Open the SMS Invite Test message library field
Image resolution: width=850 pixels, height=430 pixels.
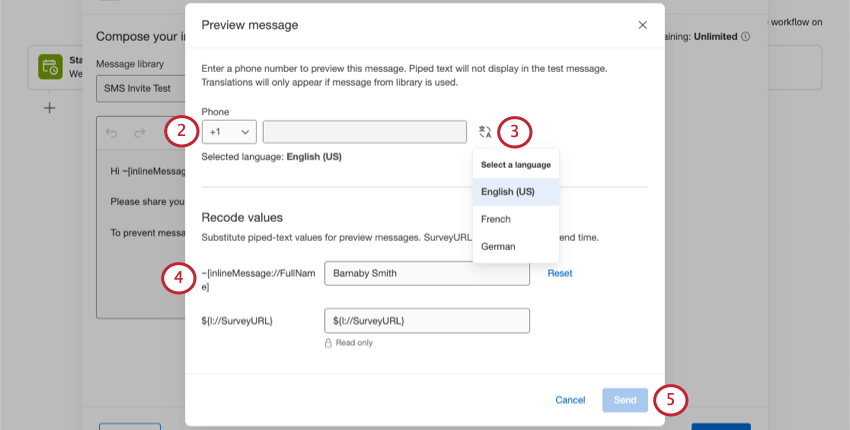[141, 88]
